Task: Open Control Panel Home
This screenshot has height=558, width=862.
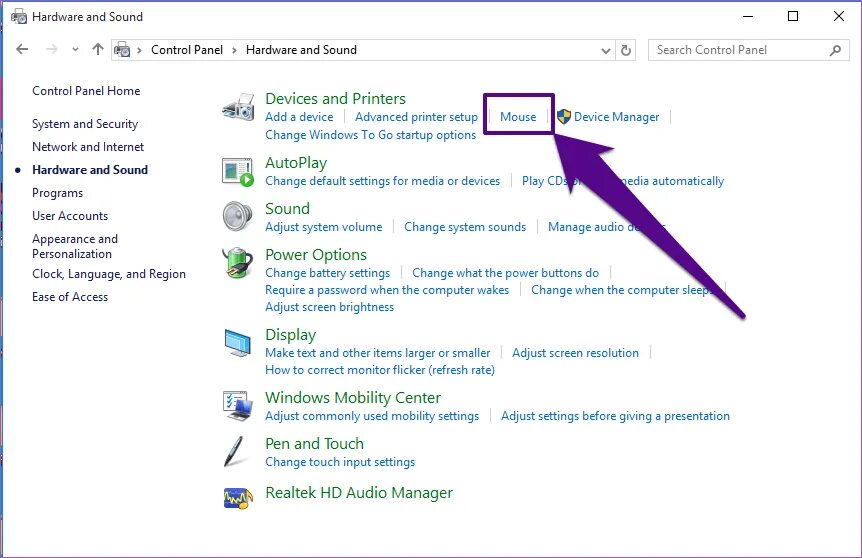Action: [86, 91]
